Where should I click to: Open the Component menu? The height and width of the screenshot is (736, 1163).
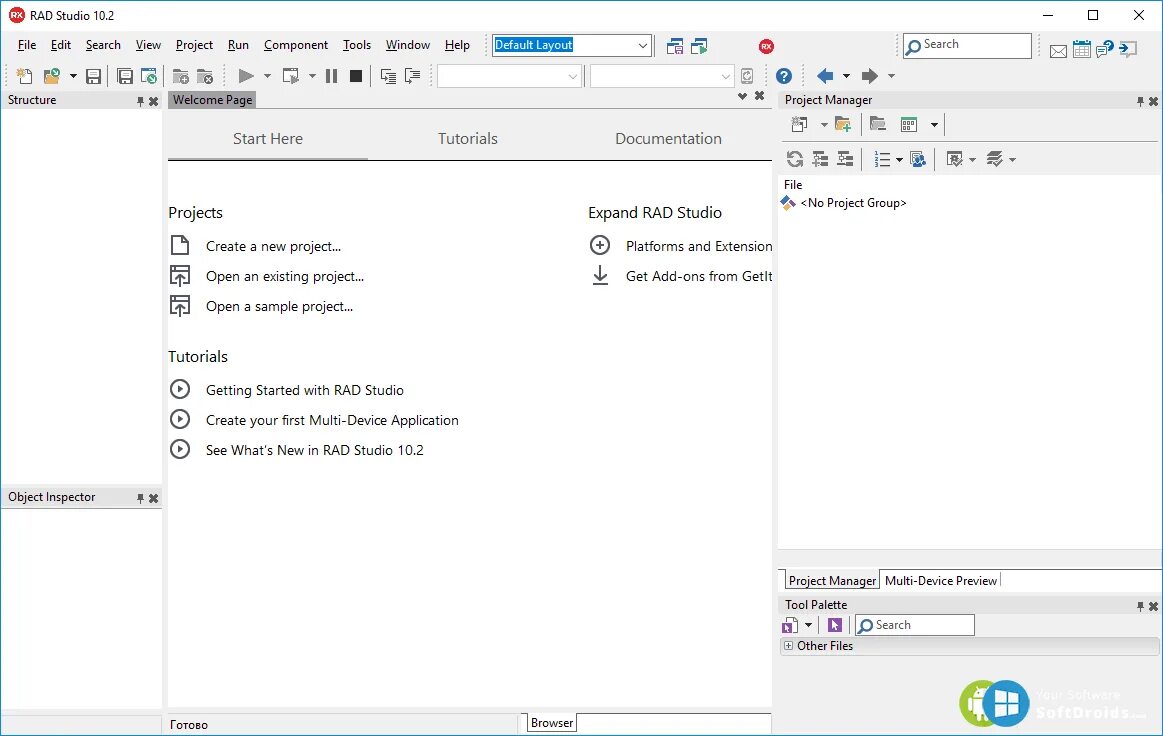pyautogui.click(x=296, y=45)
